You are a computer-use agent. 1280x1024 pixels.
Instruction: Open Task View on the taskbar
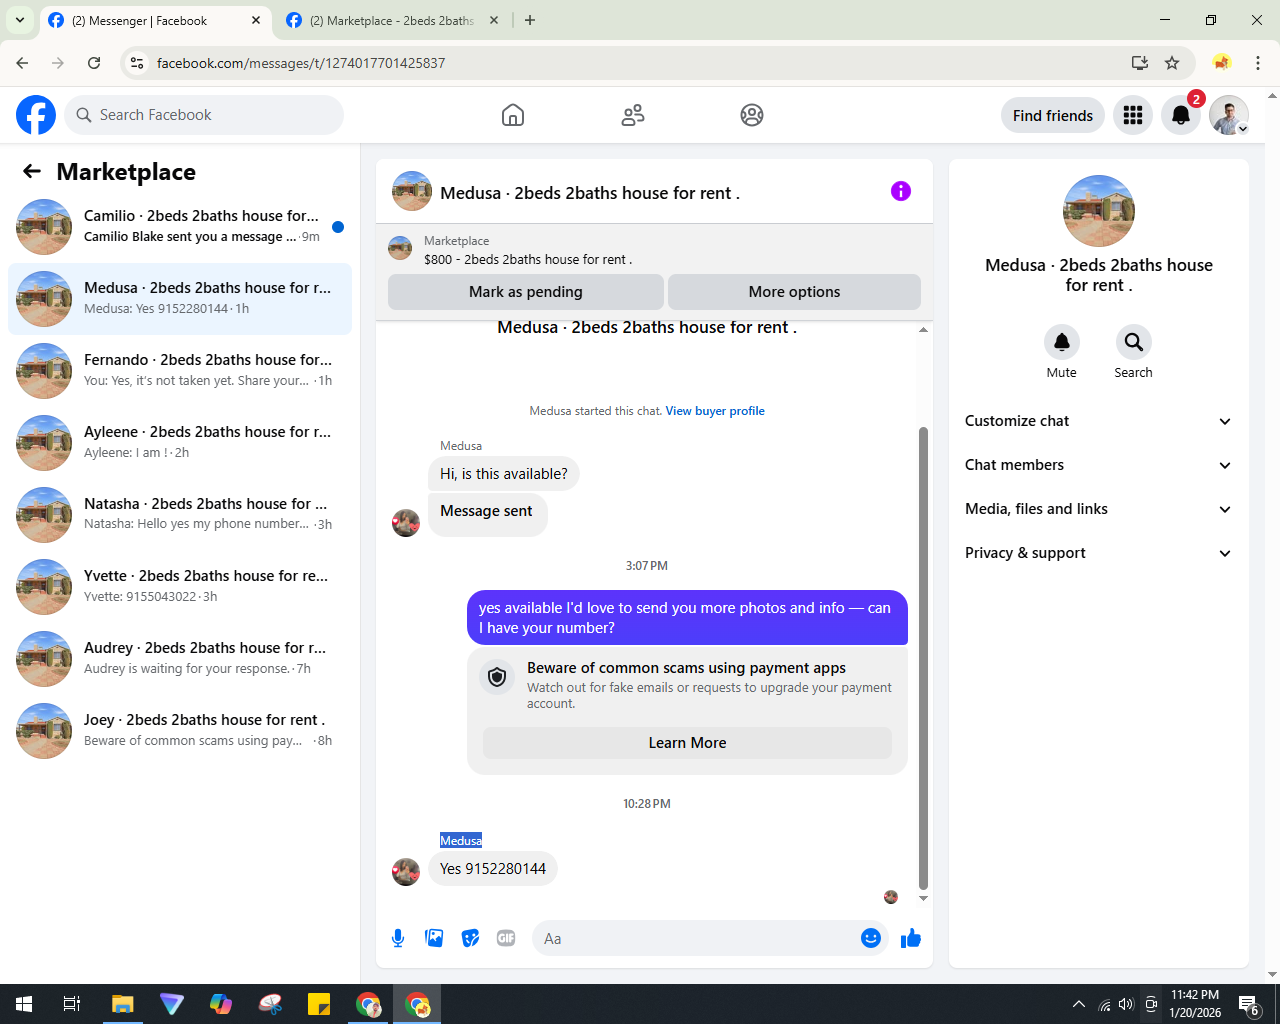point(72,1004)
